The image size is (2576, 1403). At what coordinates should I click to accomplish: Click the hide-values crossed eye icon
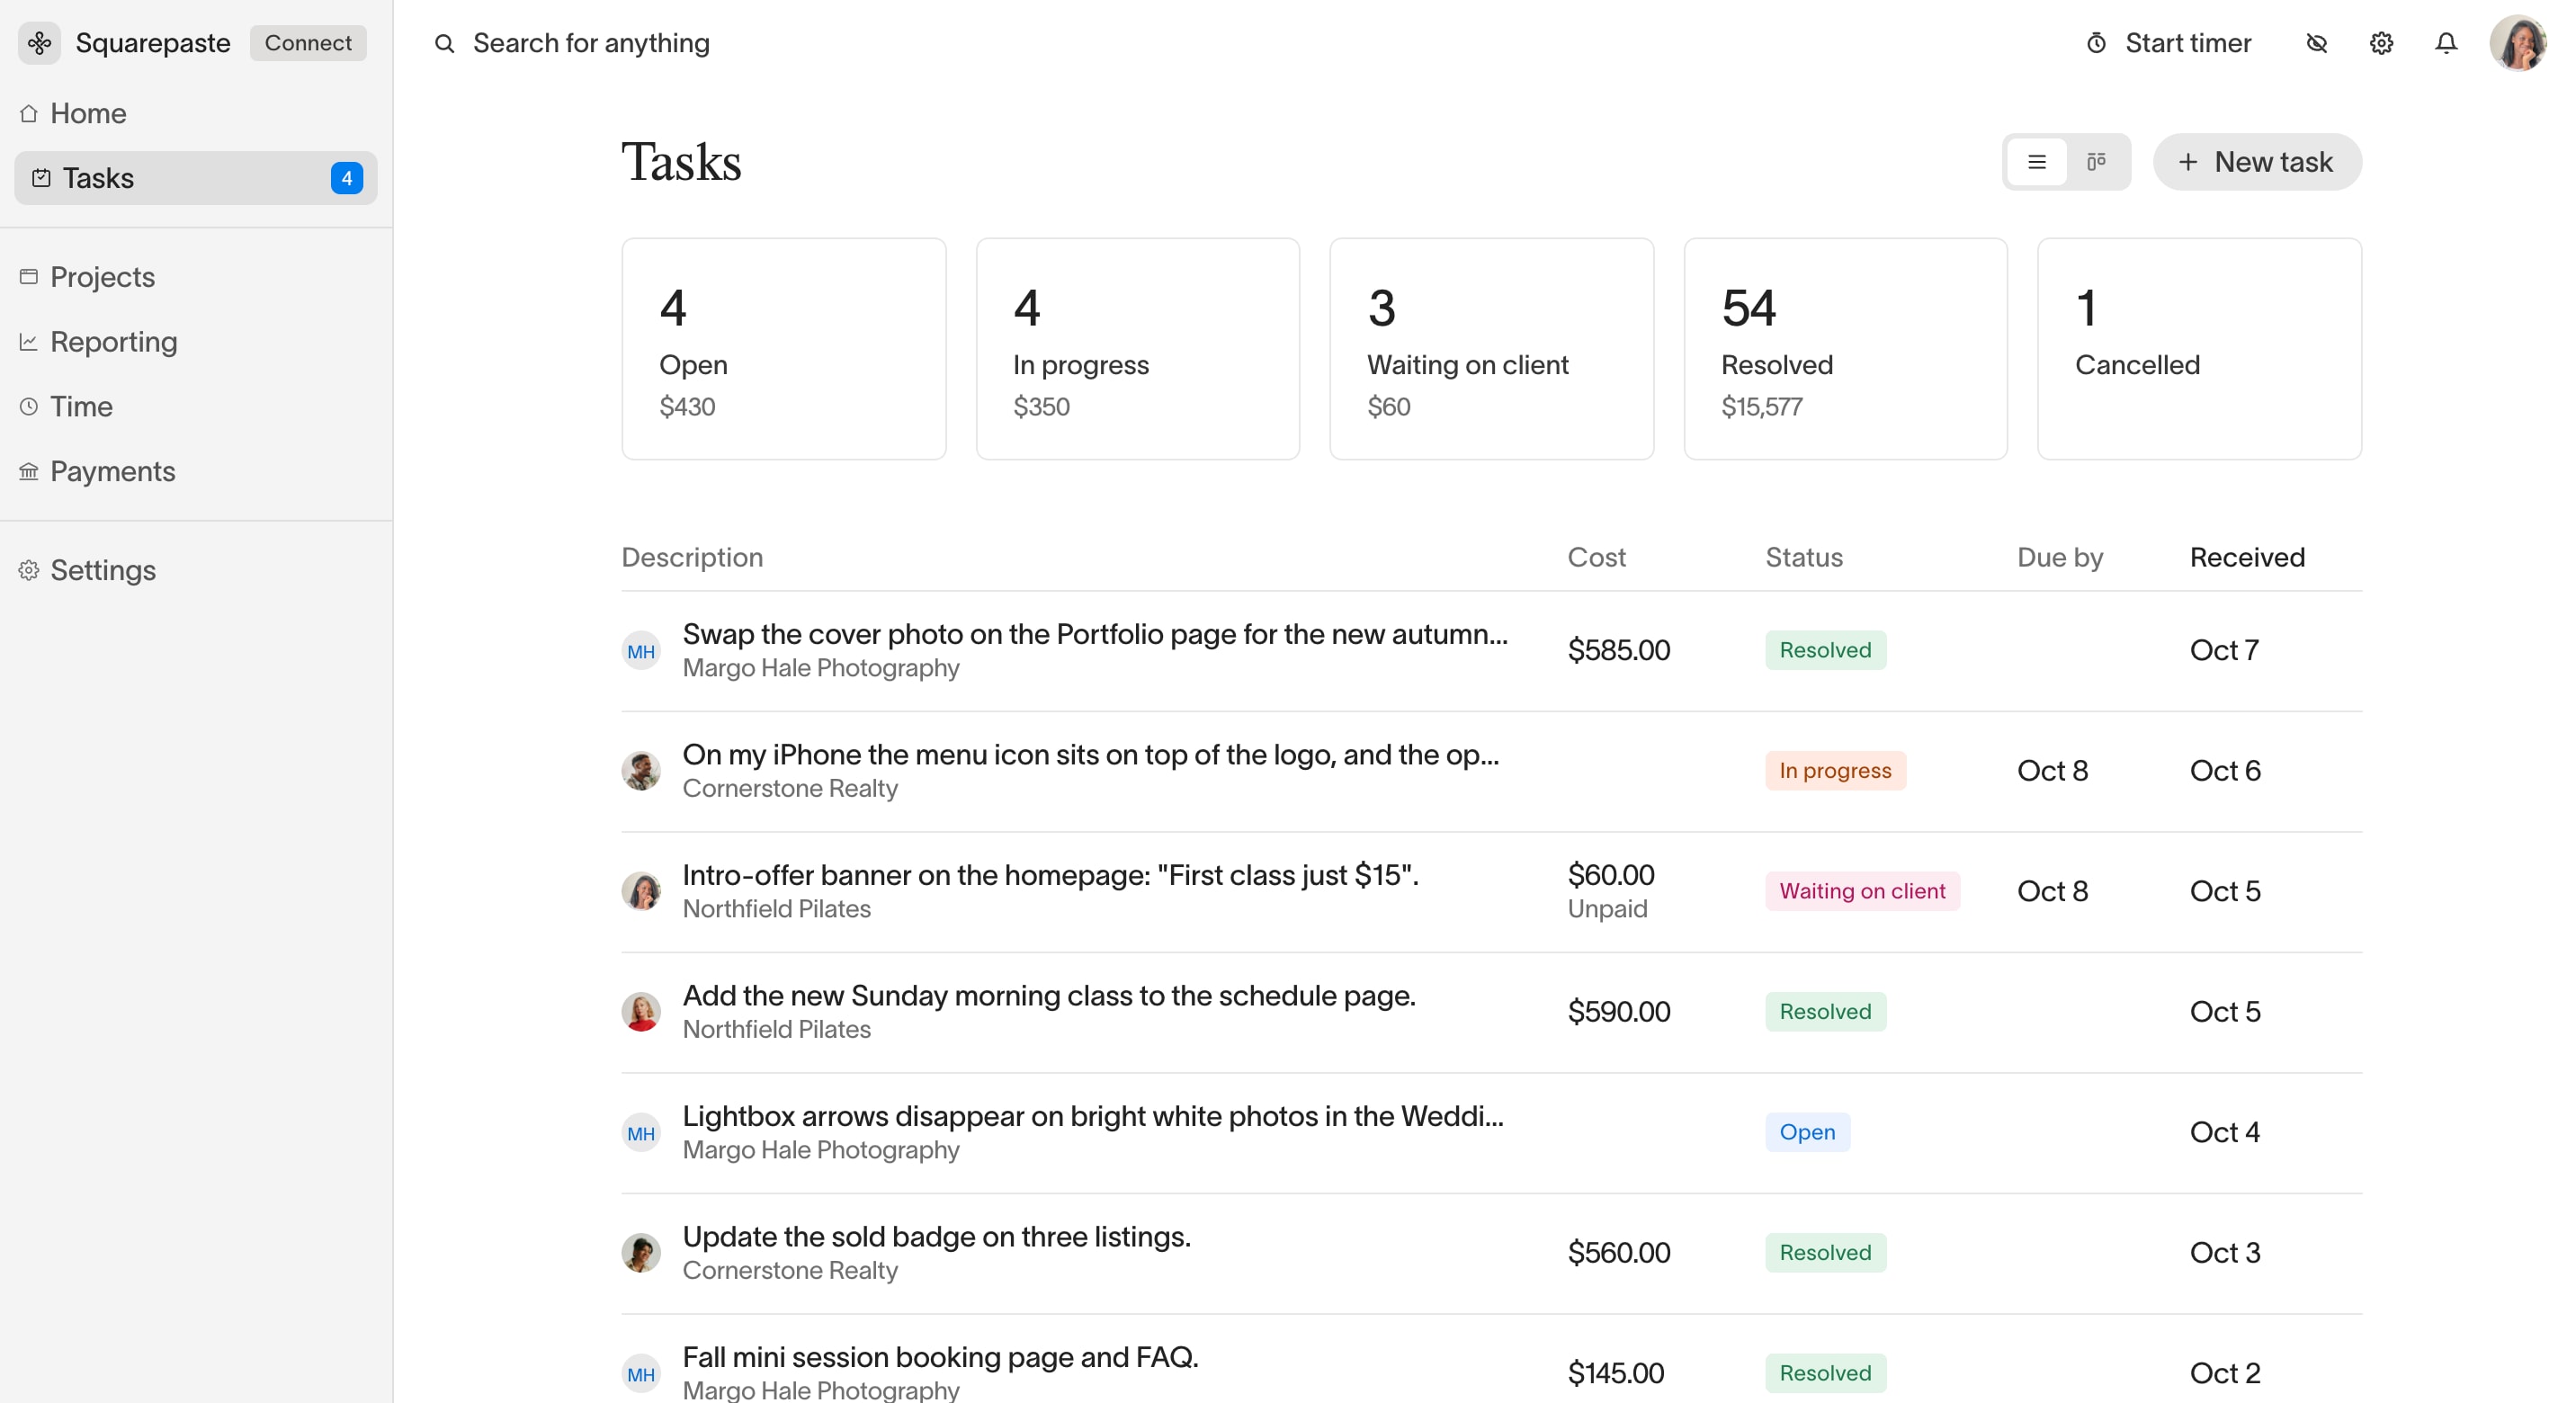pos(2317,43)
